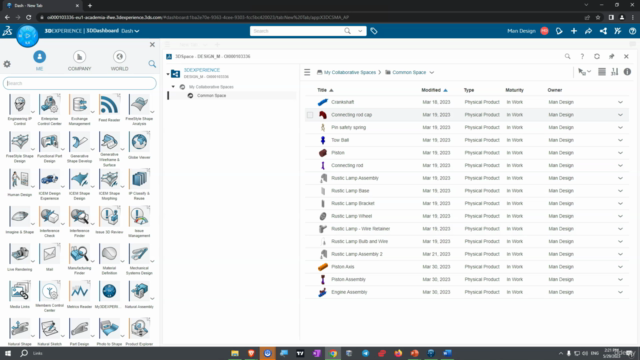The image size is (640, 360).
Task: Switch to the COMPANY tab
Action: pyautogui.click(x=80, y=60)
